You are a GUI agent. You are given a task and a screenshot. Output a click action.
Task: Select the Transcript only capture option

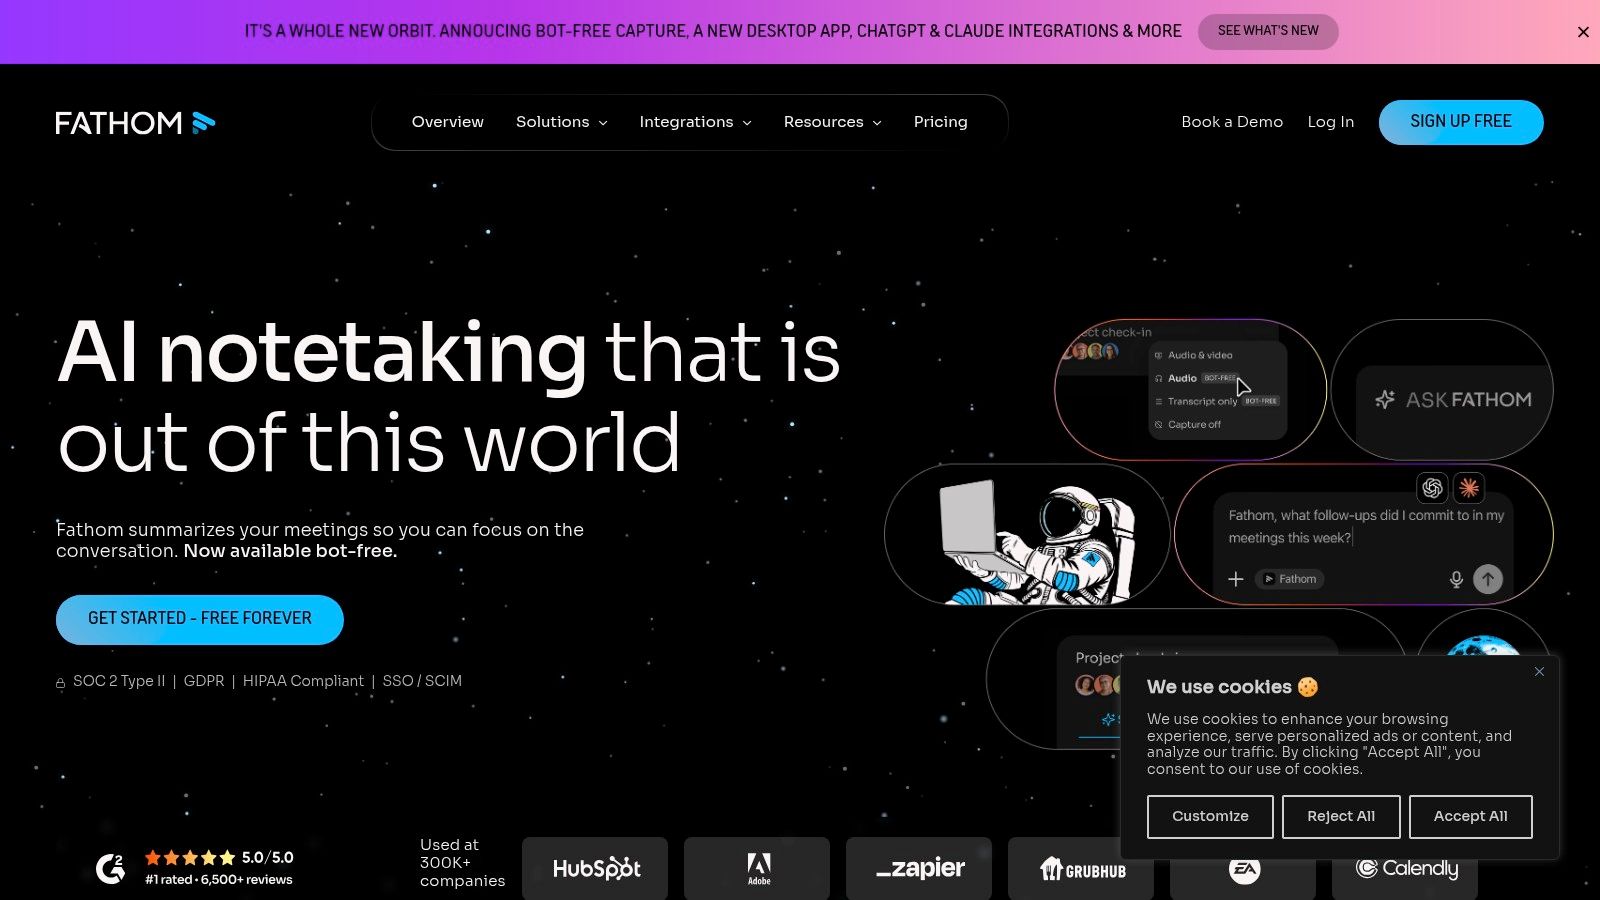click(1217, 401)
